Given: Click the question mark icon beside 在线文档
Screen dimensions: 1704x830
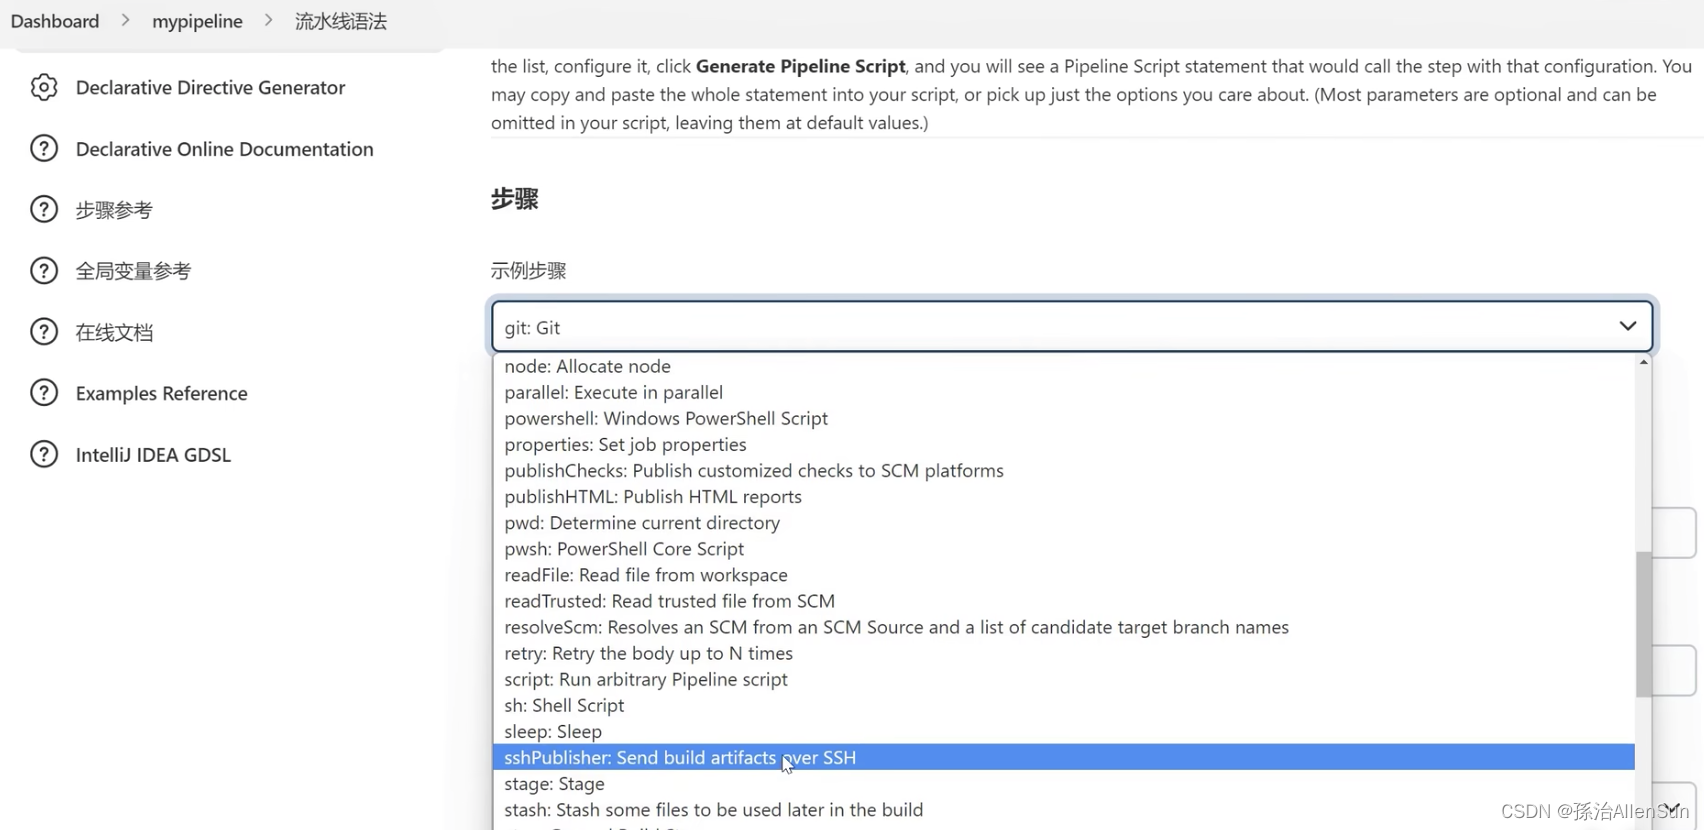Looking at the screenshot, I should click(44, 331).
